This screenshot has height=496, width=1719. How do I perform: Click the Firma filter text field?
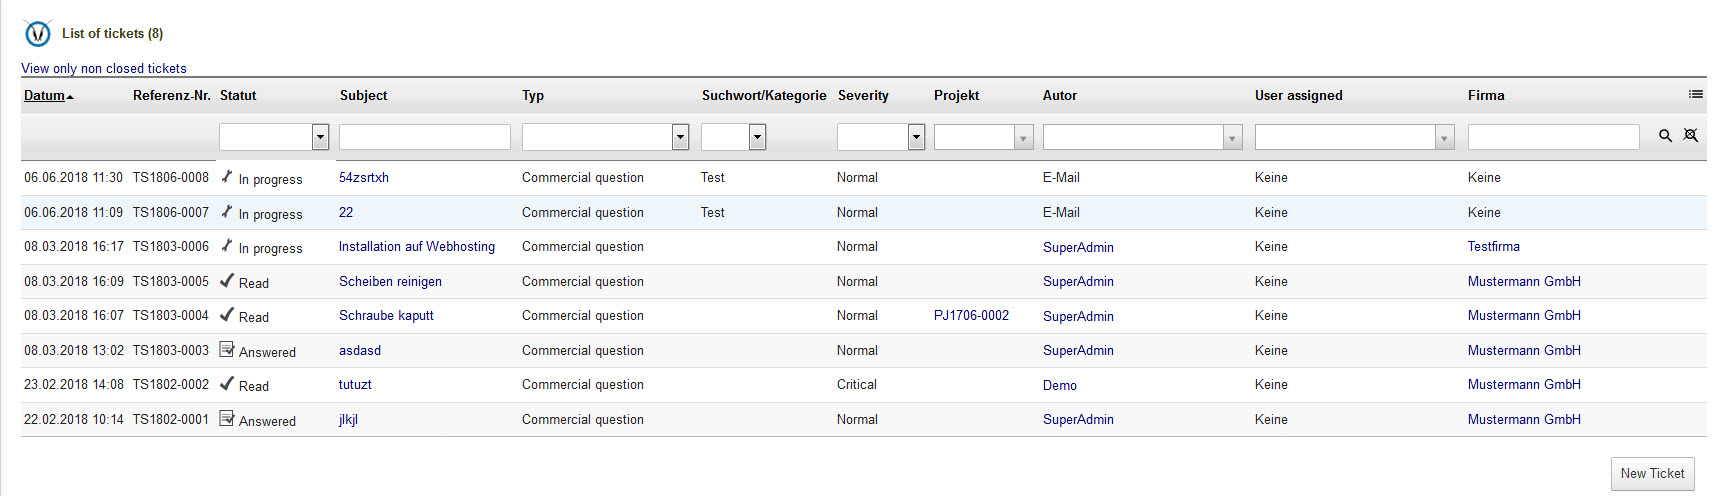[1553, 137]
